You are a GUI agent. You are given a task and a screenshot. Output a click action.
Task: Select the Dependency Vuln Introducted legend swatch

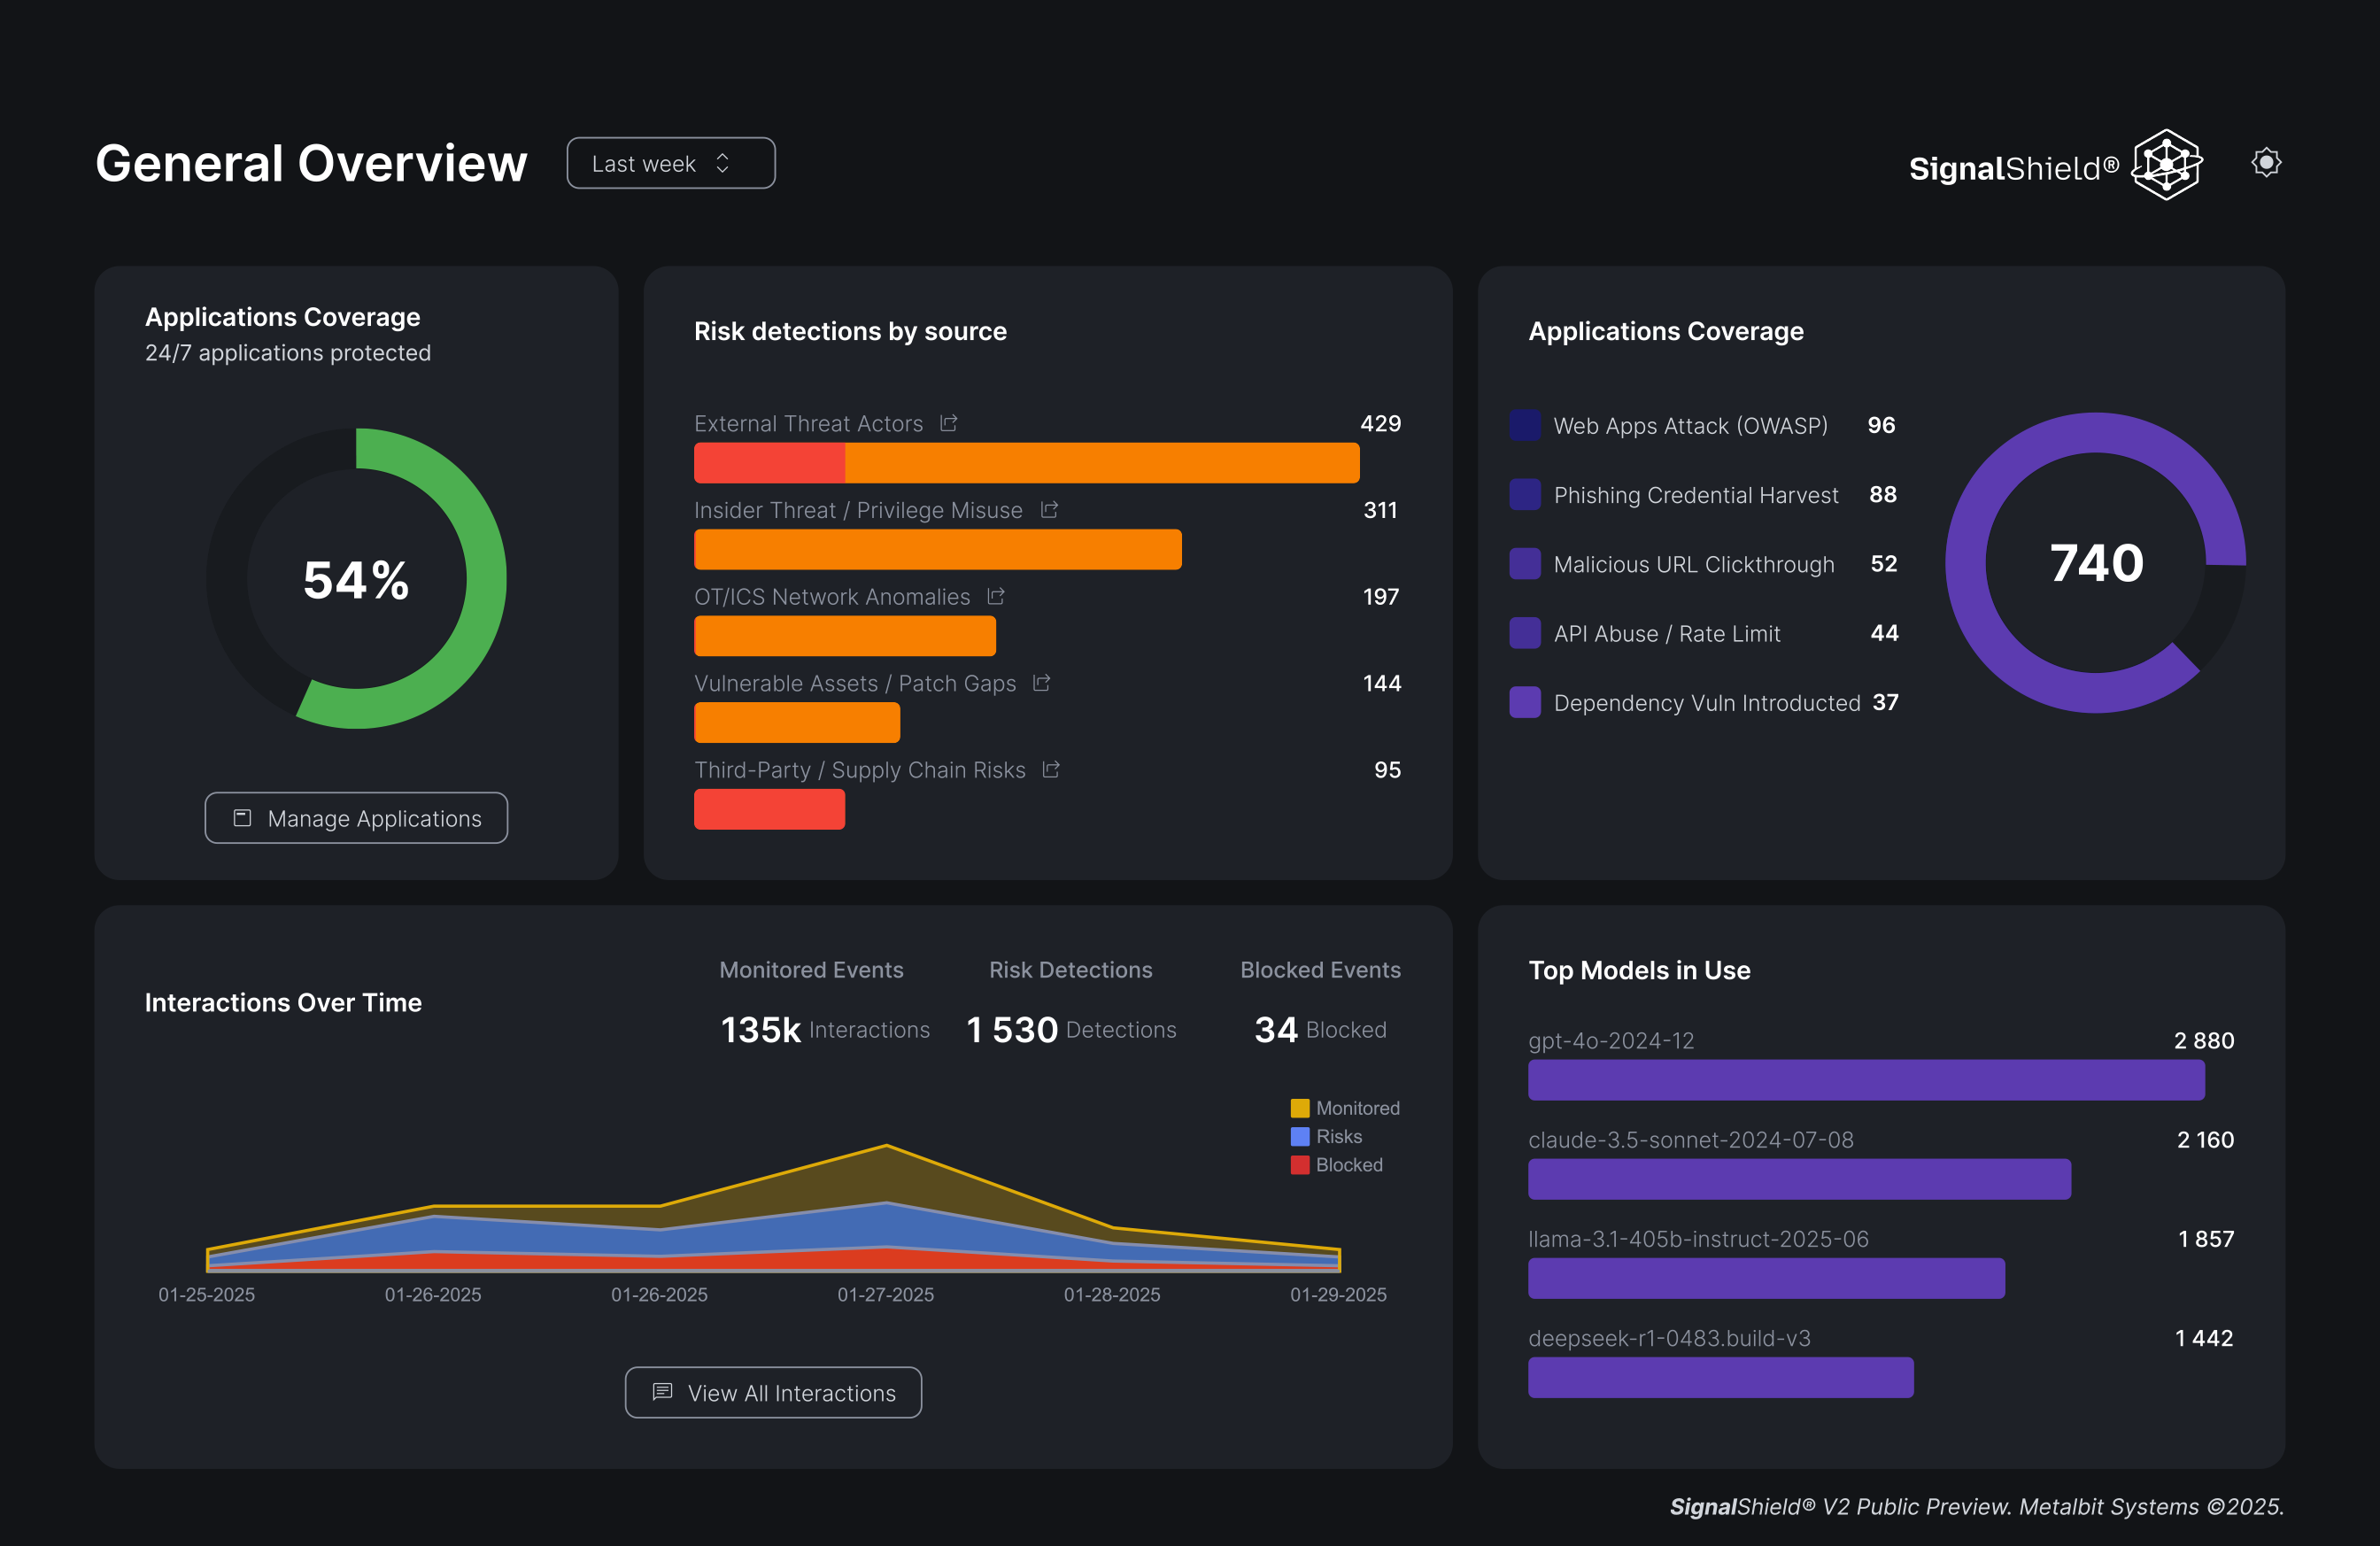coord(1525,702)
